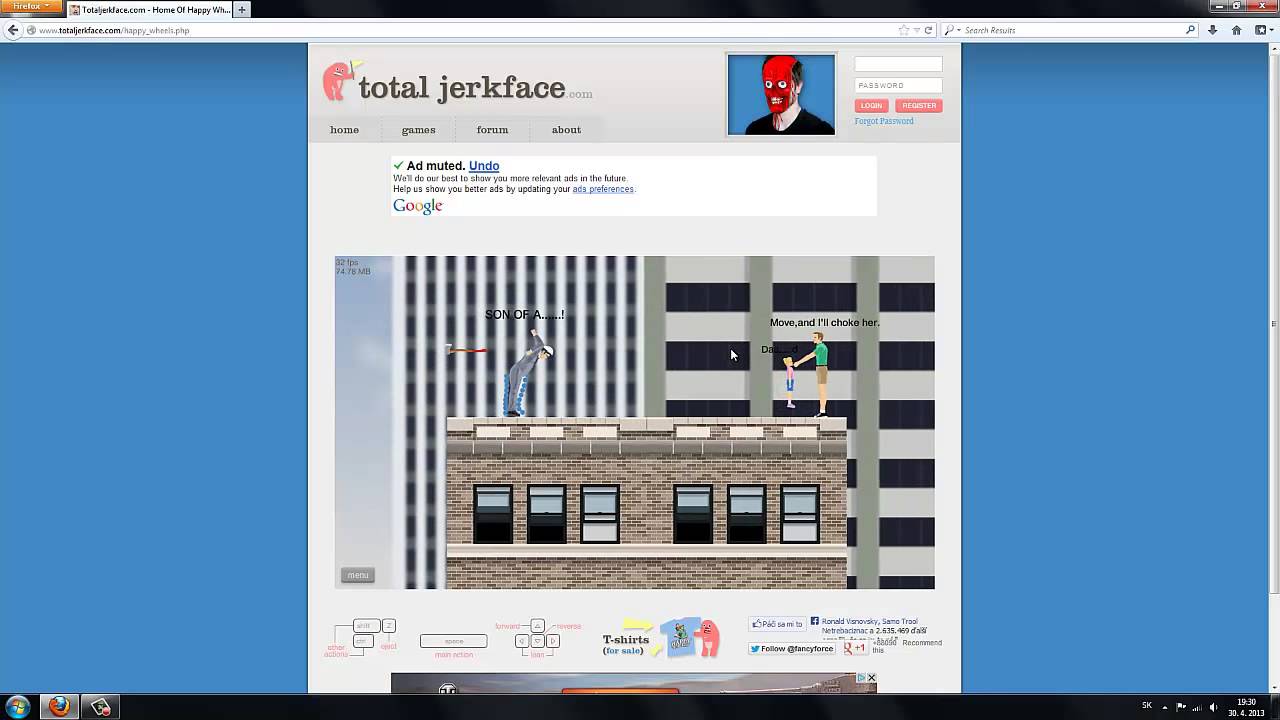Close the bottom banner ad
This screenshot has height=720, width=1280.
(x=871, y=678)
